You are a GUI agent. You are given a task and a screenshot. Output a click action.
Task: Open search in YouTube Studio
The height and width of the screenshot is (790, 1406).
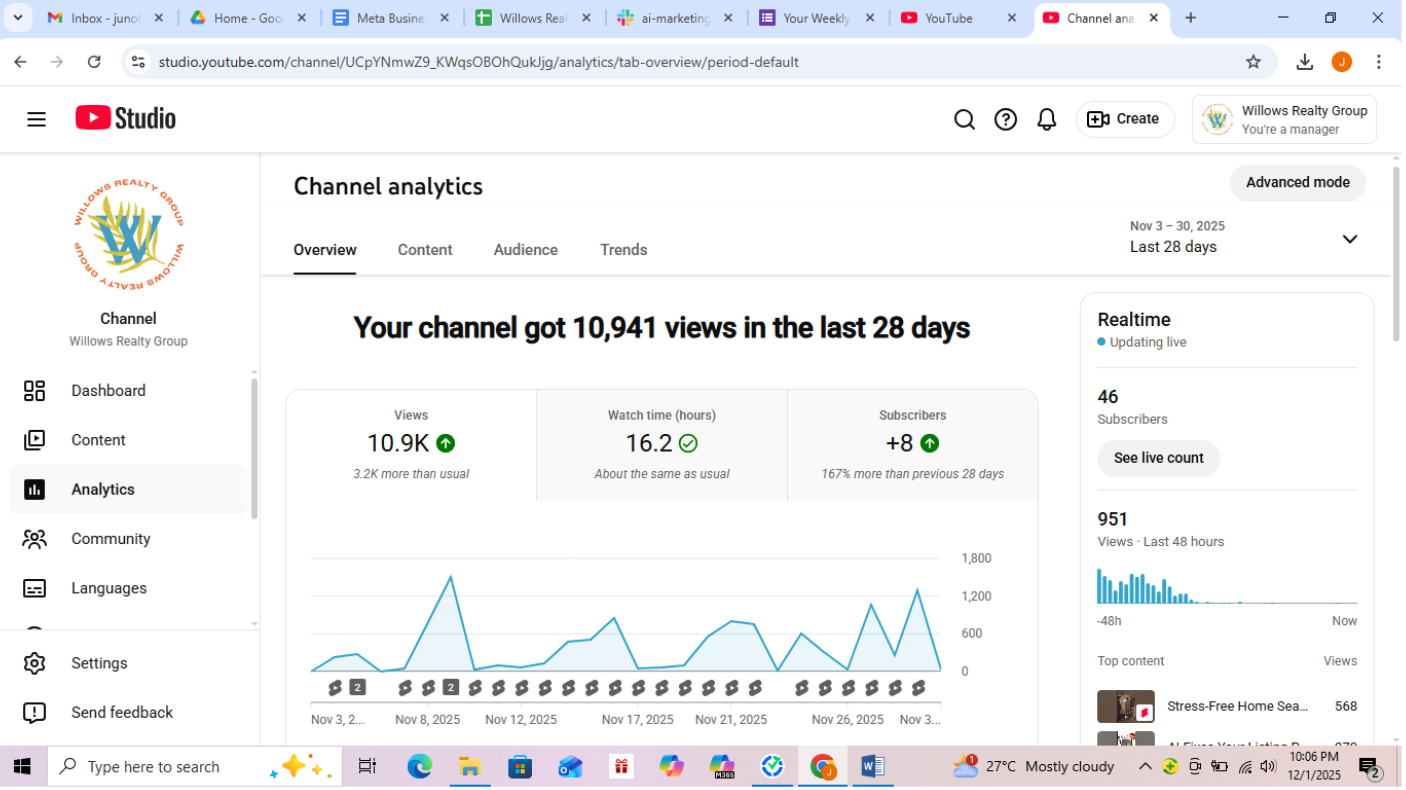tap(964, 119)
